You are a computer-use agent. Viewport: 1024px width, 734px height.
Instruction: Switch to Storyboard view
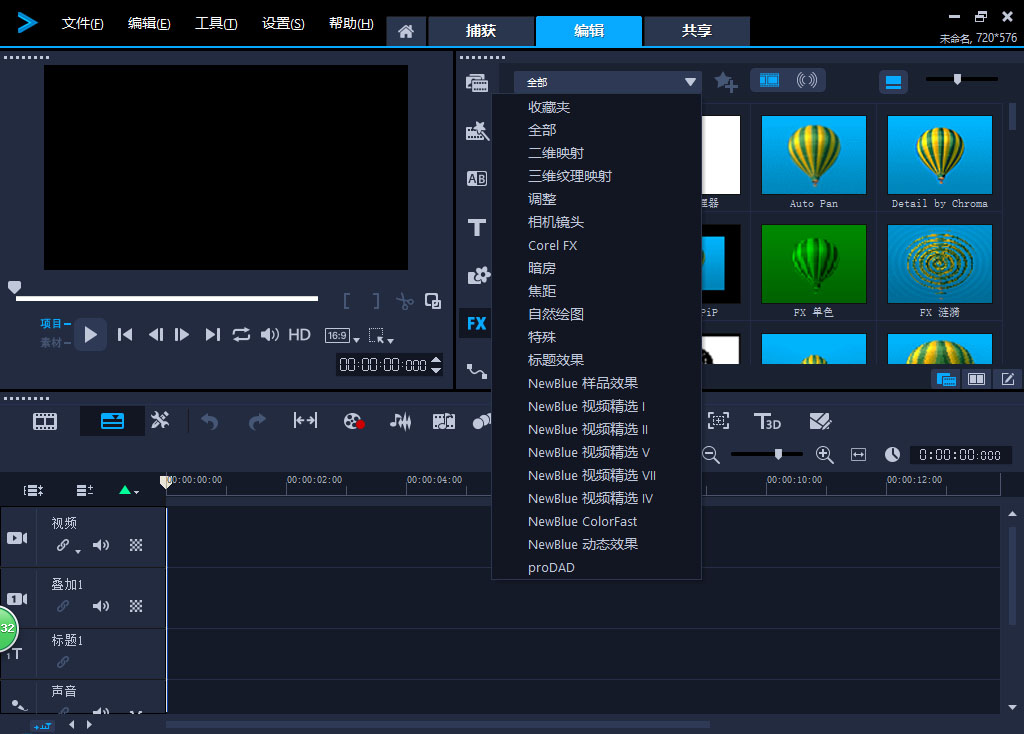[45, 422]
